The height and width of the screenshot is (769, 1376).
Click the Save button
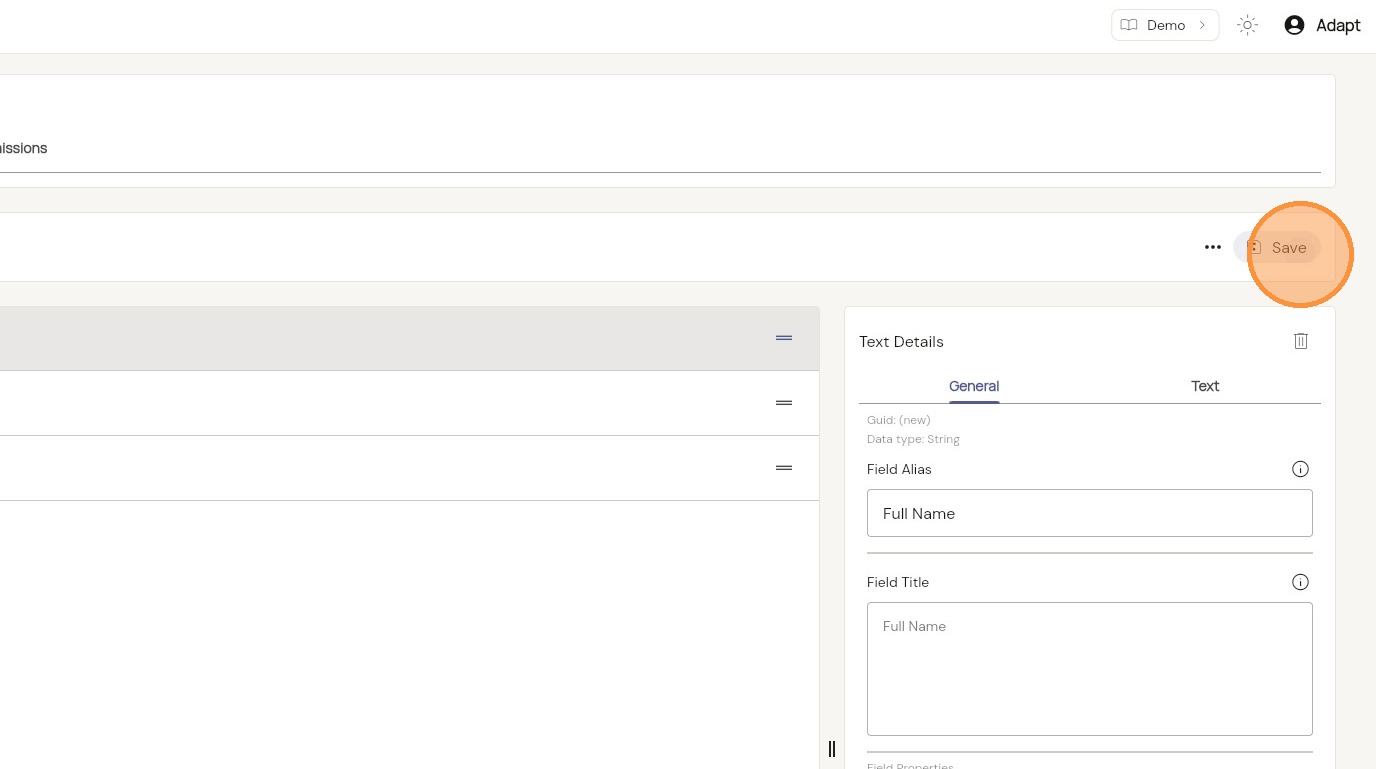[x=1278, y=247]
